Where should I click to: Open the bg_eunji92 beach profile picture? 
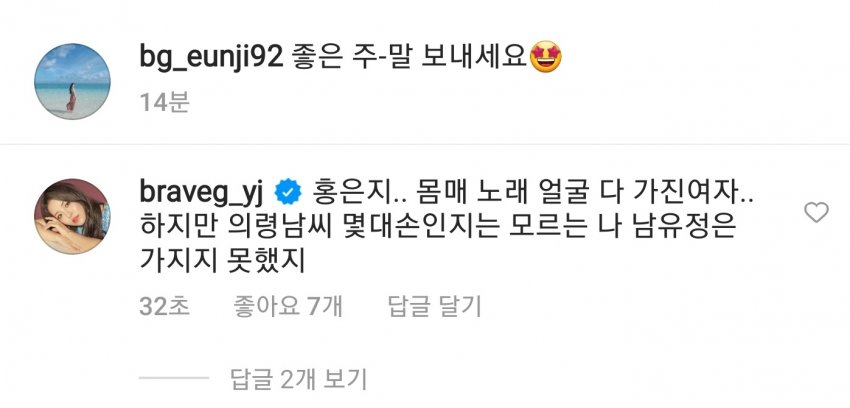coord(72,81)
